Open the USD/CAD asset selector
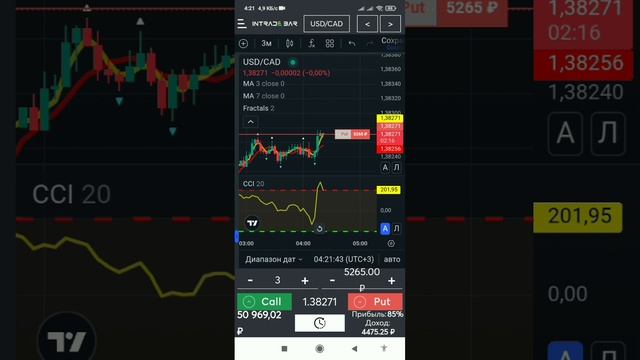The image size is (640, 360). point(327,24)
